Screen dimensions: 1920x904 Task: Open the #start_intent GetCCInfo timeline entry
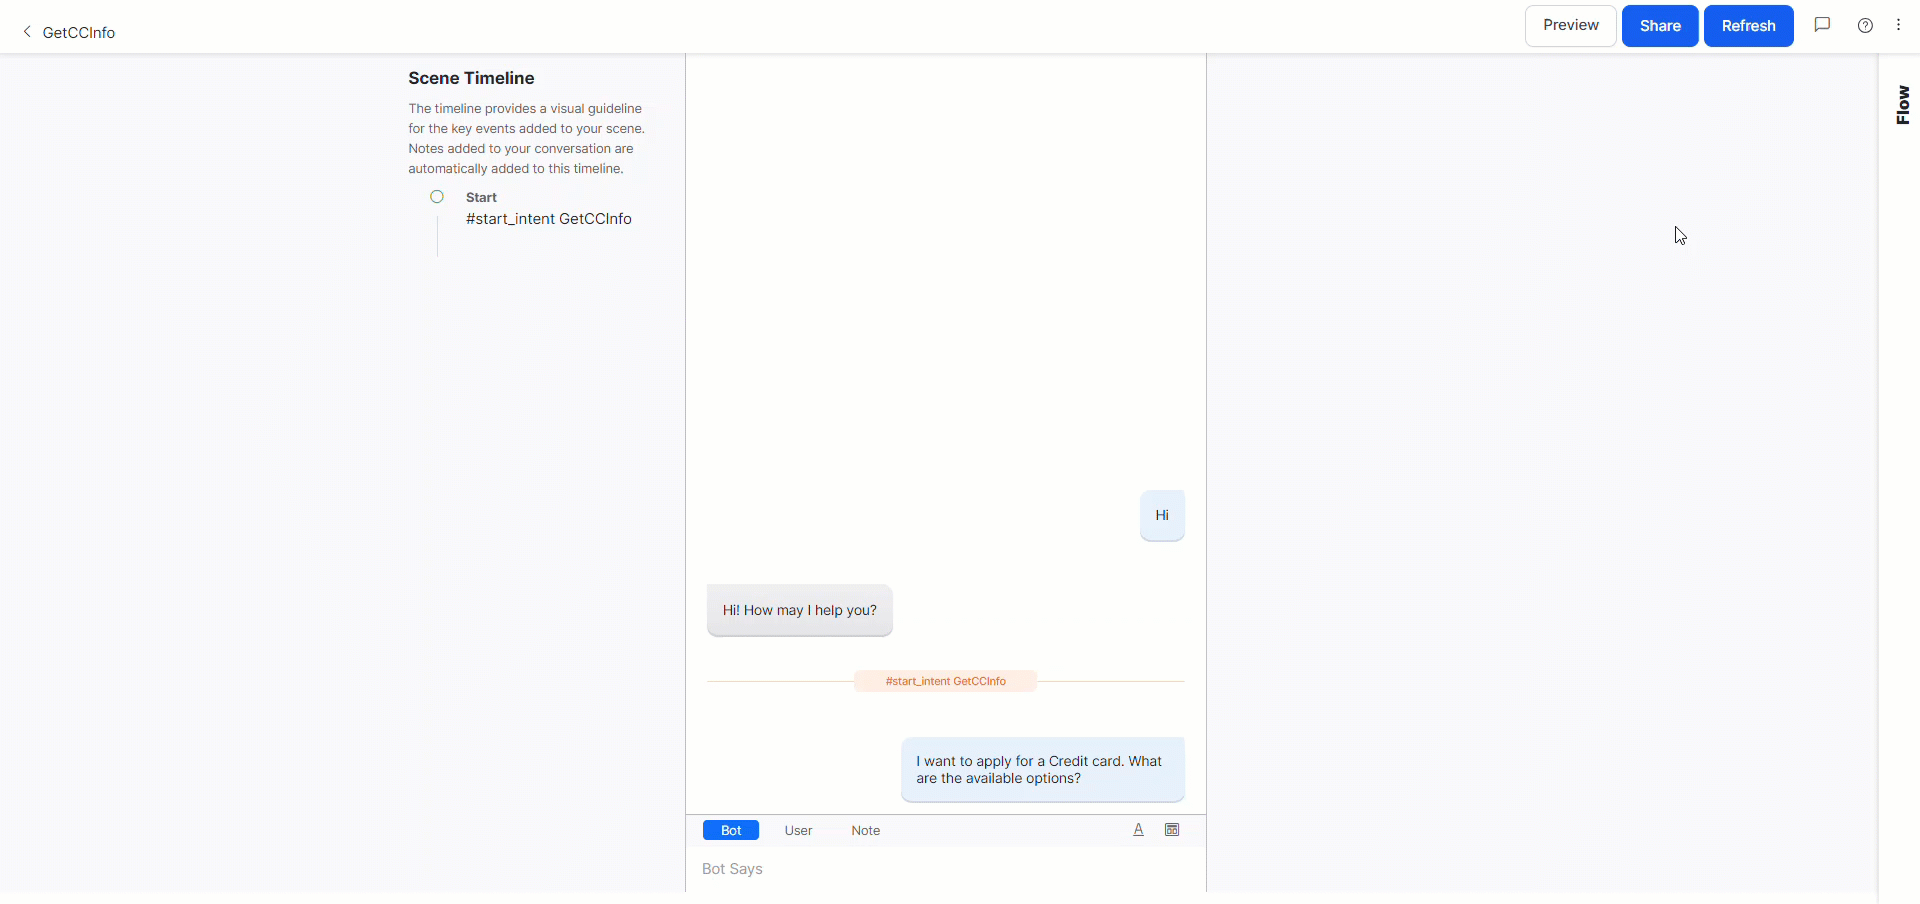549,219
